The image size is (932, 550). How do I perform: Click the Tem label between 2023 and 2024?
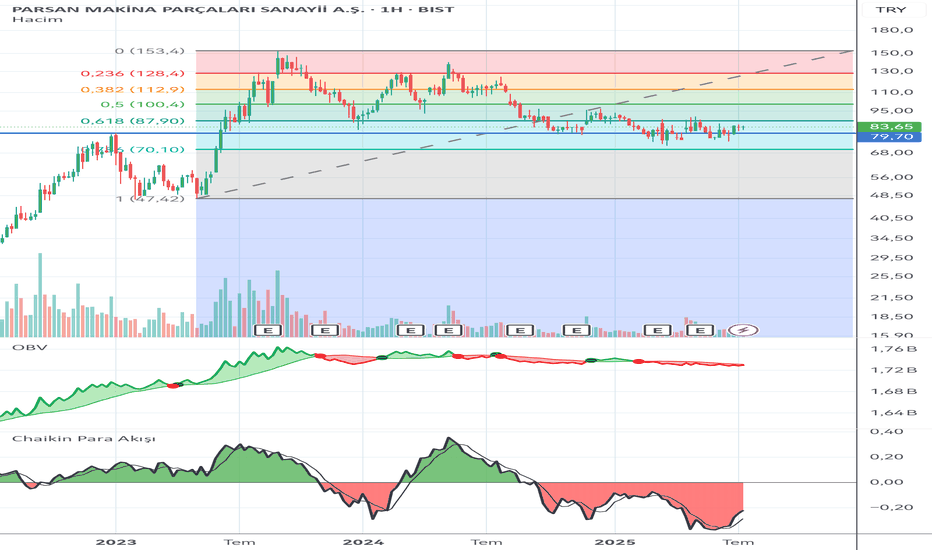click(240, 542)
